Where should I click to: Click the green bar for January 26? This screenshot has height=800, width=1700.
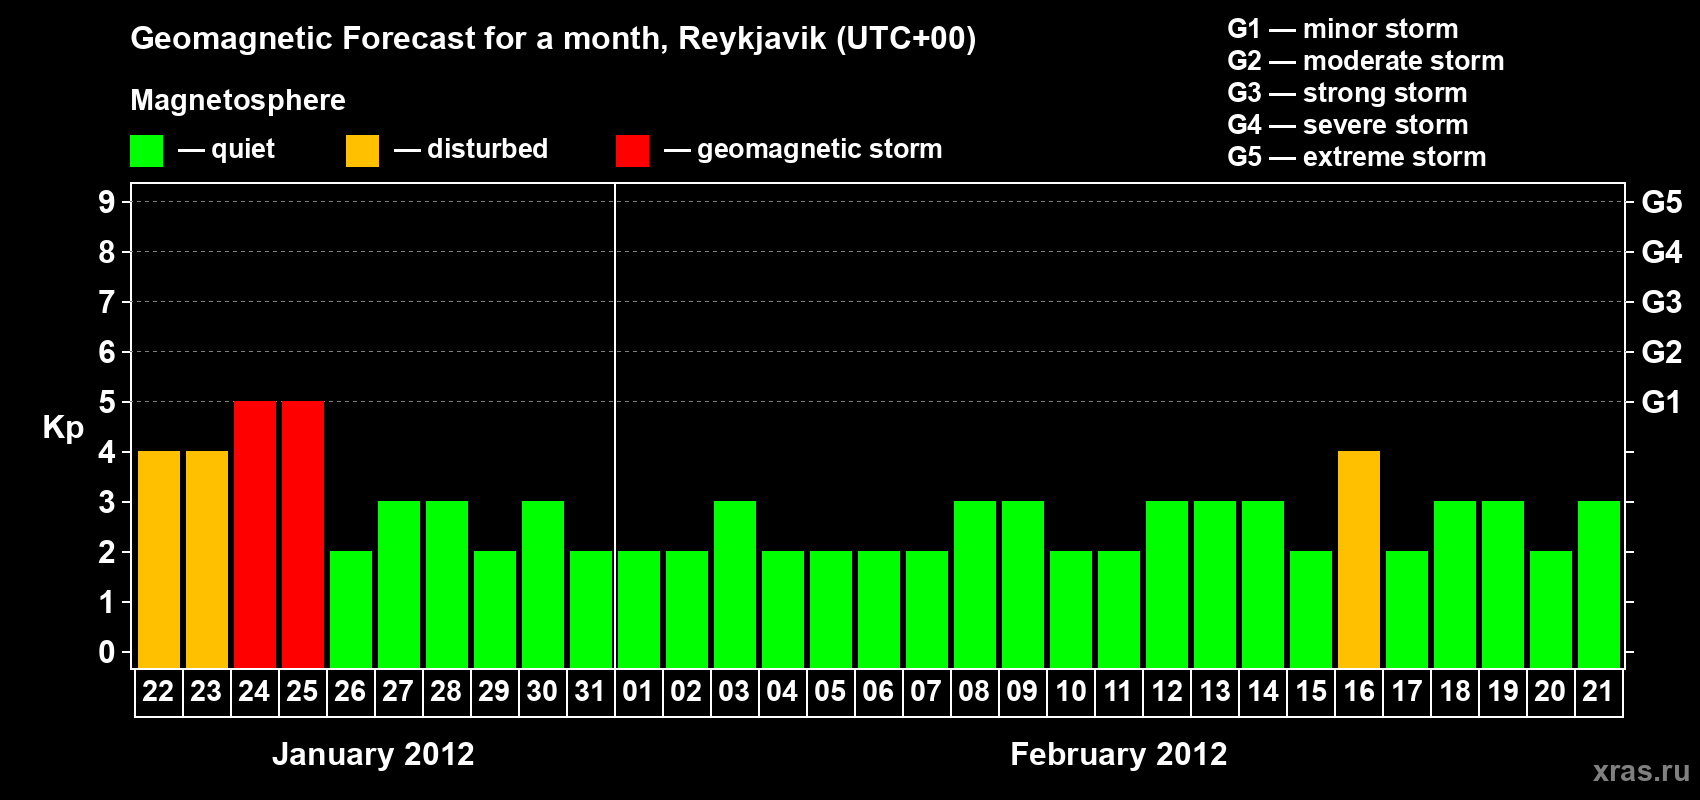[351, 609]
